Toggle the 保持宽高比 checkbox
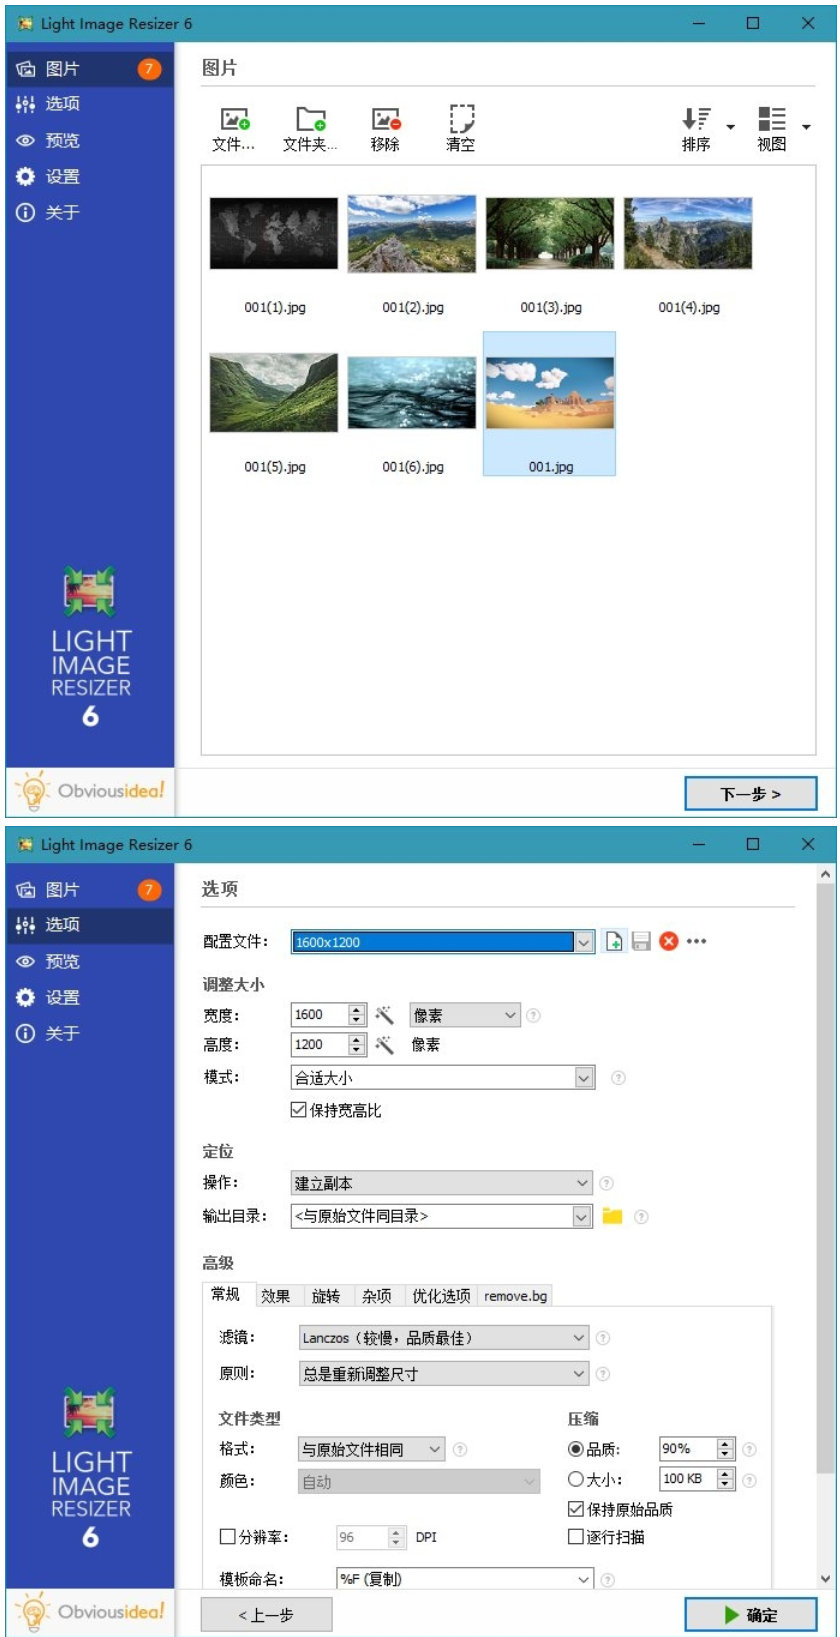Screen dimensions: 840x1637 (x=298, y=1110)
